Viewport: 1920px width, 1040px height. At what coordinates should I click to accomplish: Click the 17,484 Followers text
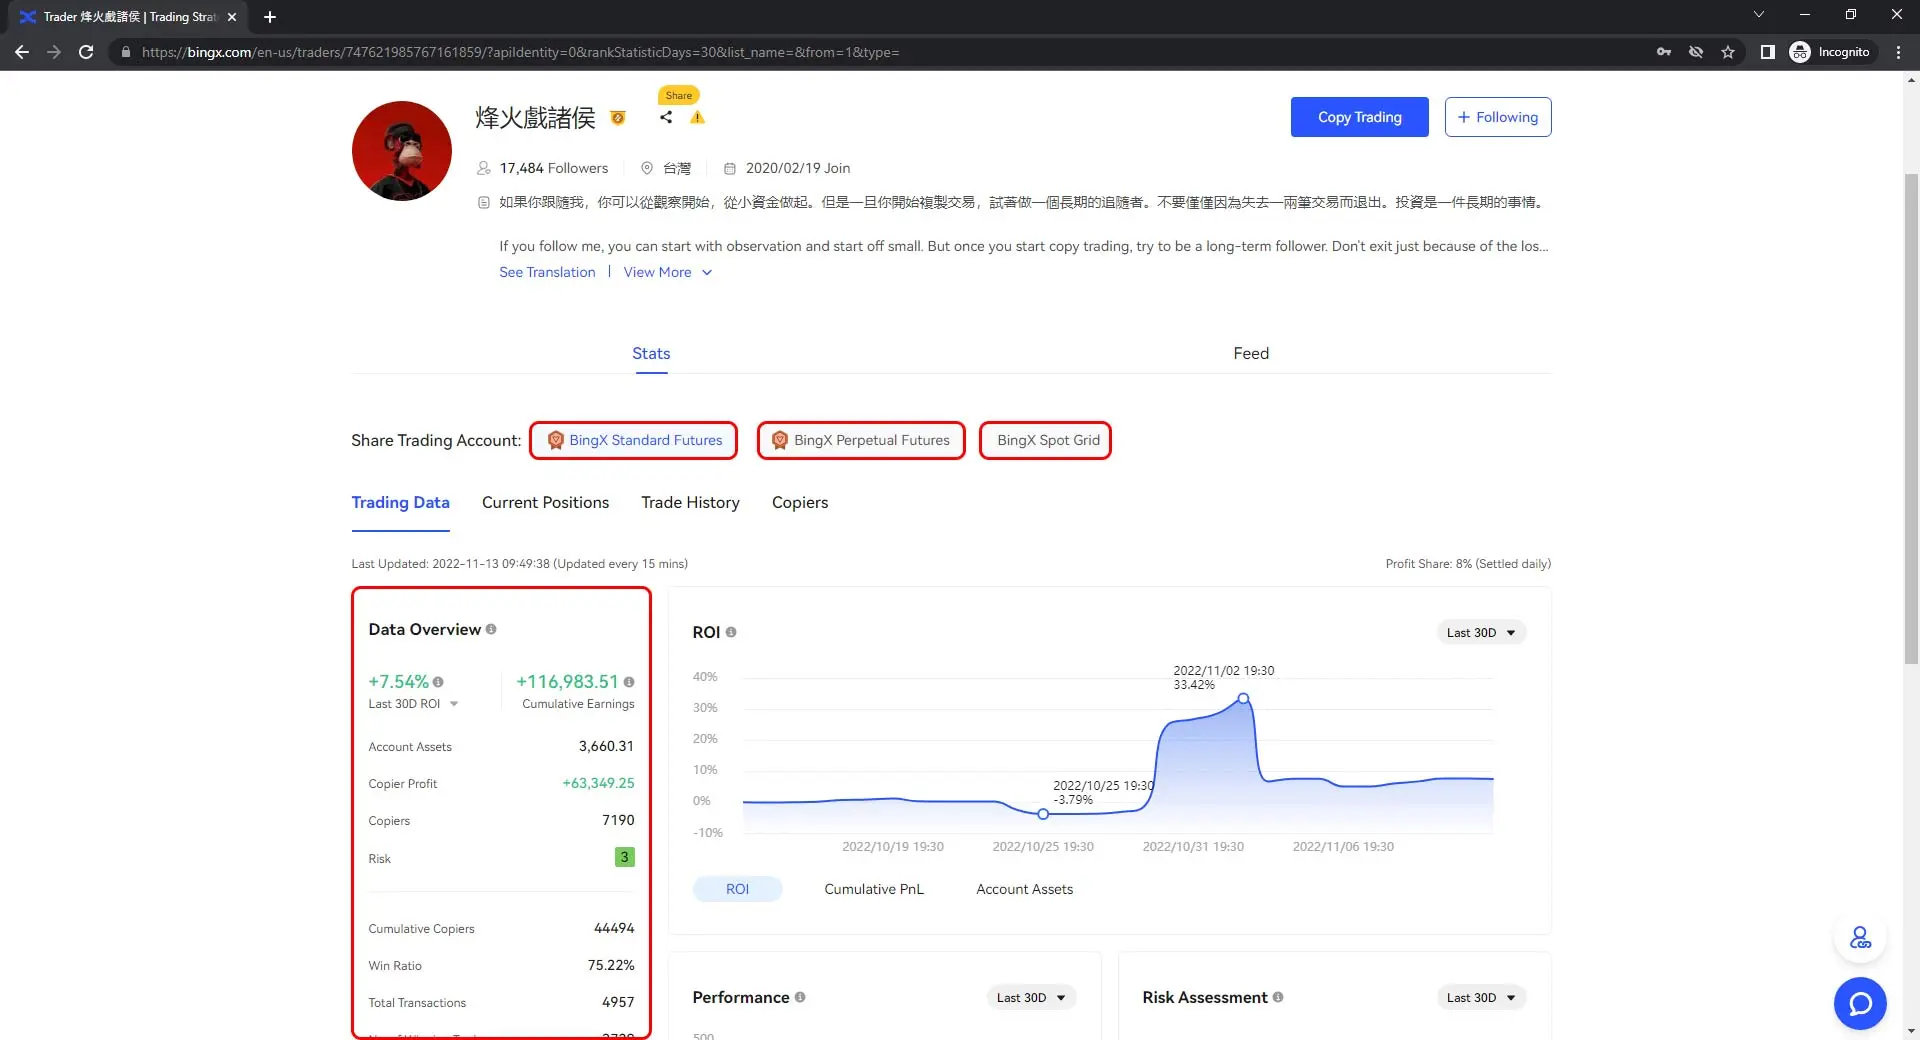pos(554,168)
